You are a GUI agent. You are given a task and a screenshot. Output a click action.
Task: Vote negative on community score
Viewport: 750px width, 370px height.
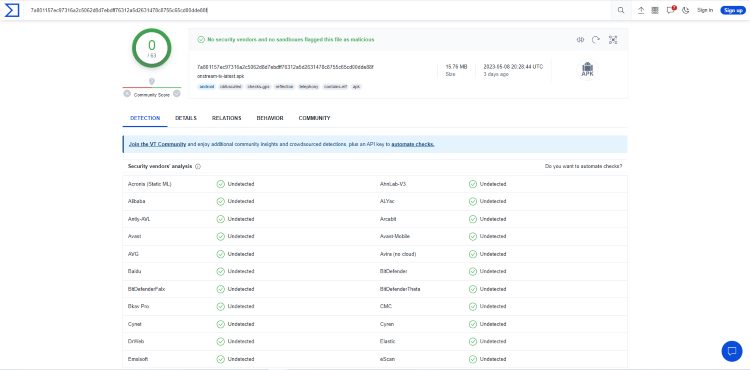tap(127, 94)
